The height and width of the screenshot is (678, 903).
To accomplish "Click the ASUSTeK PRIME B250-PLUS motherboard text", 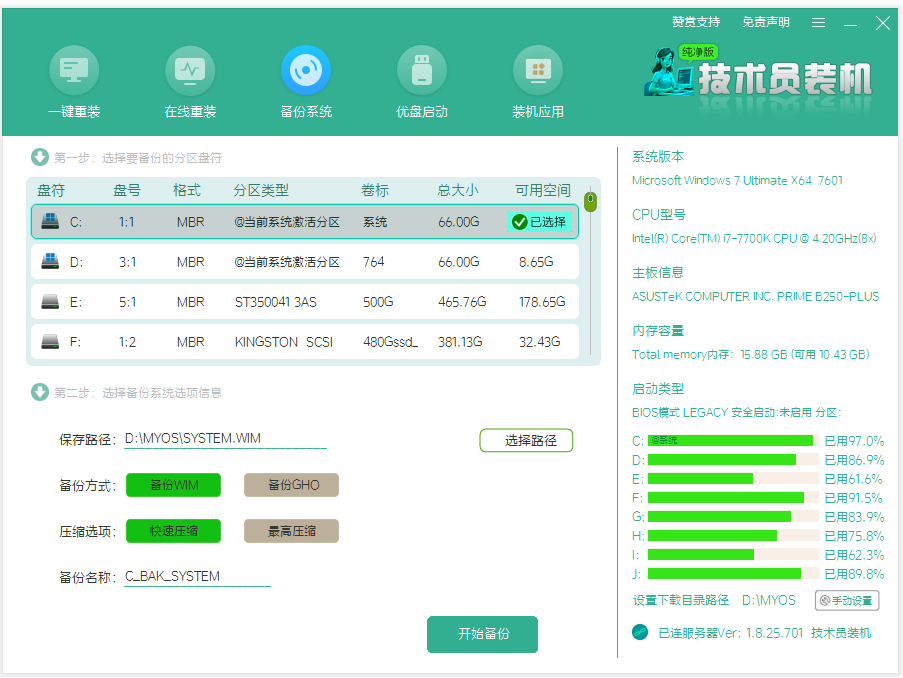I will pos(756,297).
